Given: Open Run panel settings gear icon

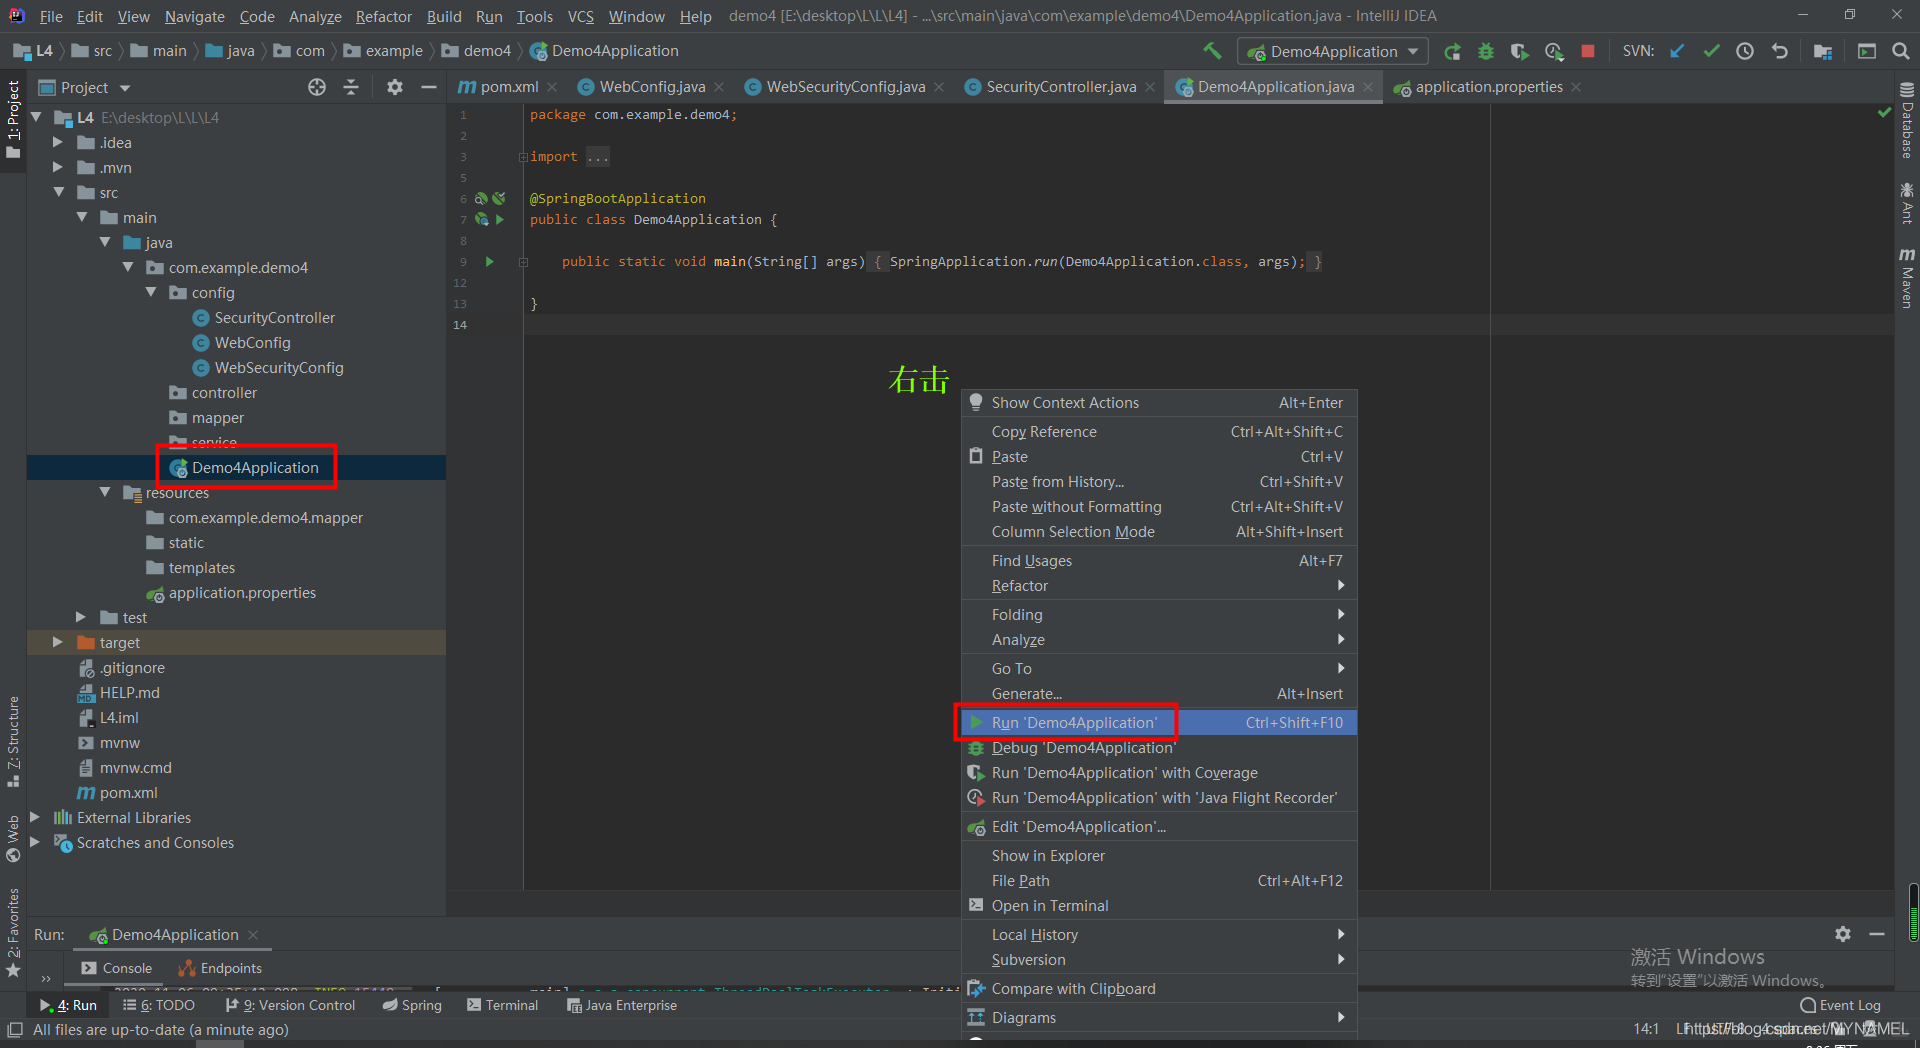Looking at the screenshot, I should tap(1843, 934).
